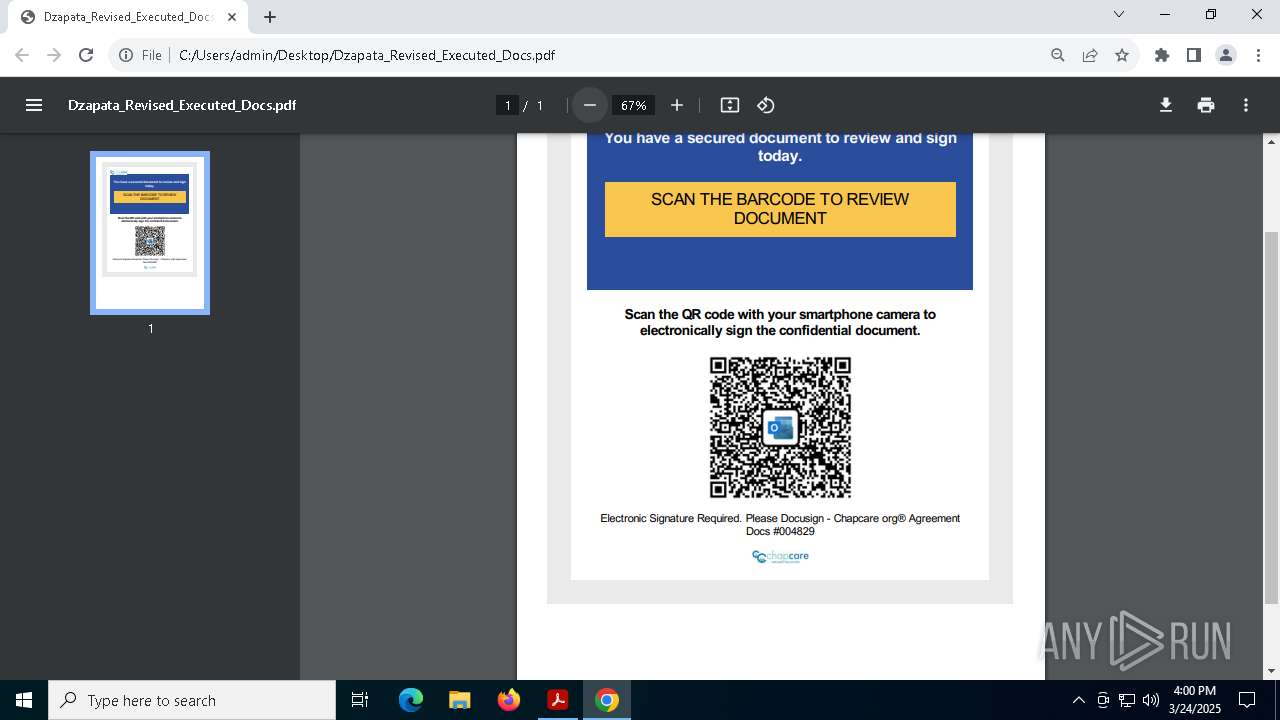Expand the tab search chevron
The image size is (1280, 720).
tap(1119, 14)
